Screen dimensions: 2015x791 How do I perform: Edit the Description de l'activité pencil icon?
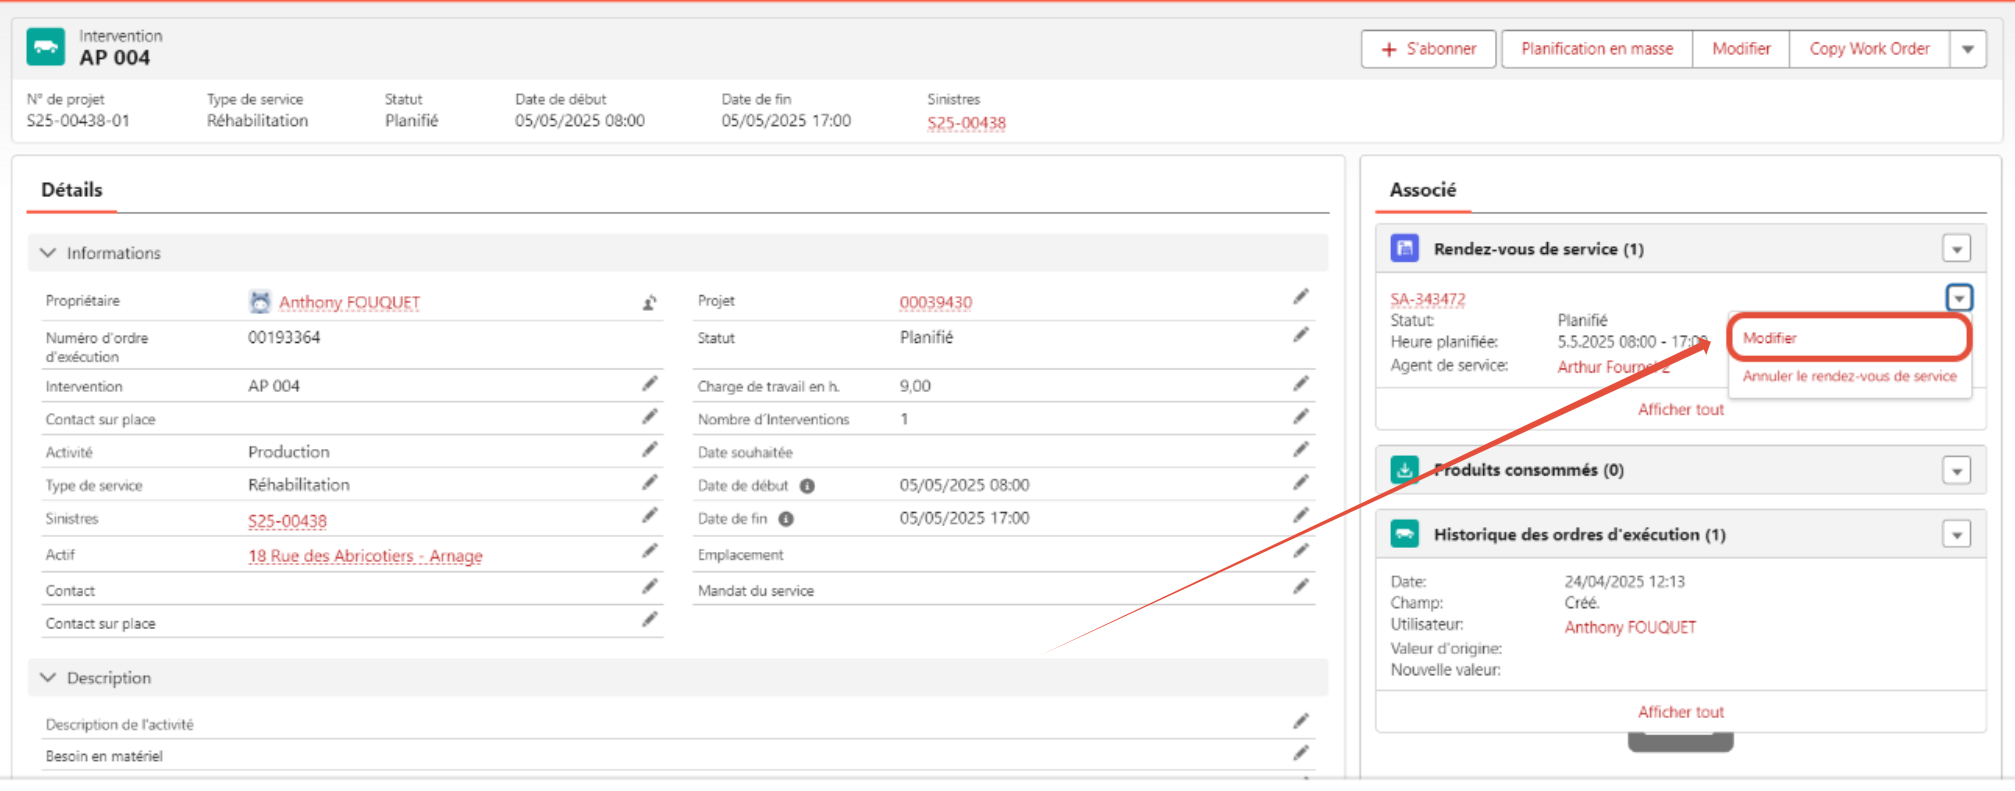pos(1300,721)
